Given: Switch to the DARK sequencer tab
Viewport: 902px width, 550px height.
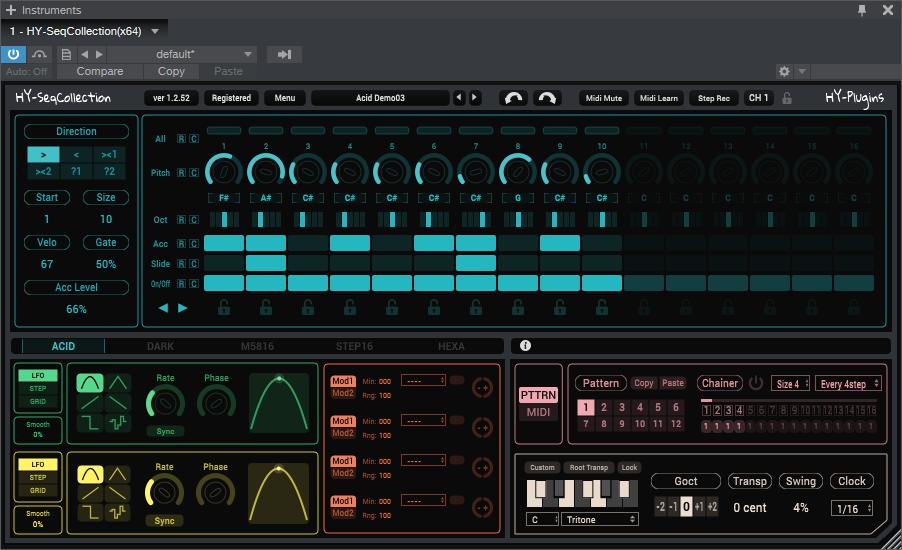Looking at the screenshot, I should click(160, 346).
